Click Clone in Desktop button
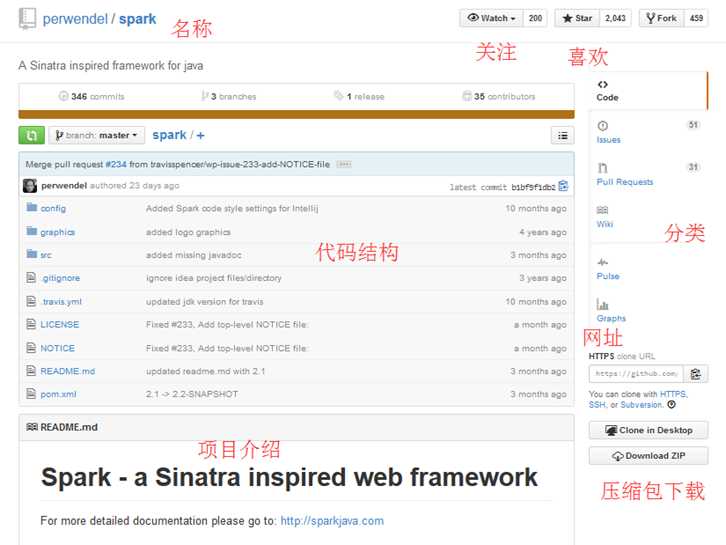The image size is (726, 545). [x=648, y=430]
